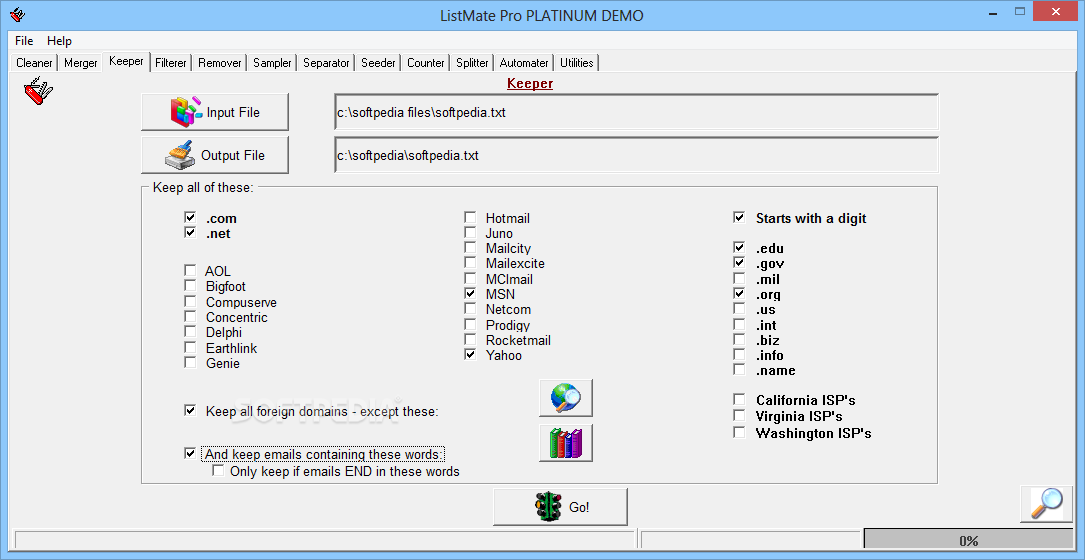Tick the .us checkbox
This screenshot has height=560, width=1085.
(740, 309)
